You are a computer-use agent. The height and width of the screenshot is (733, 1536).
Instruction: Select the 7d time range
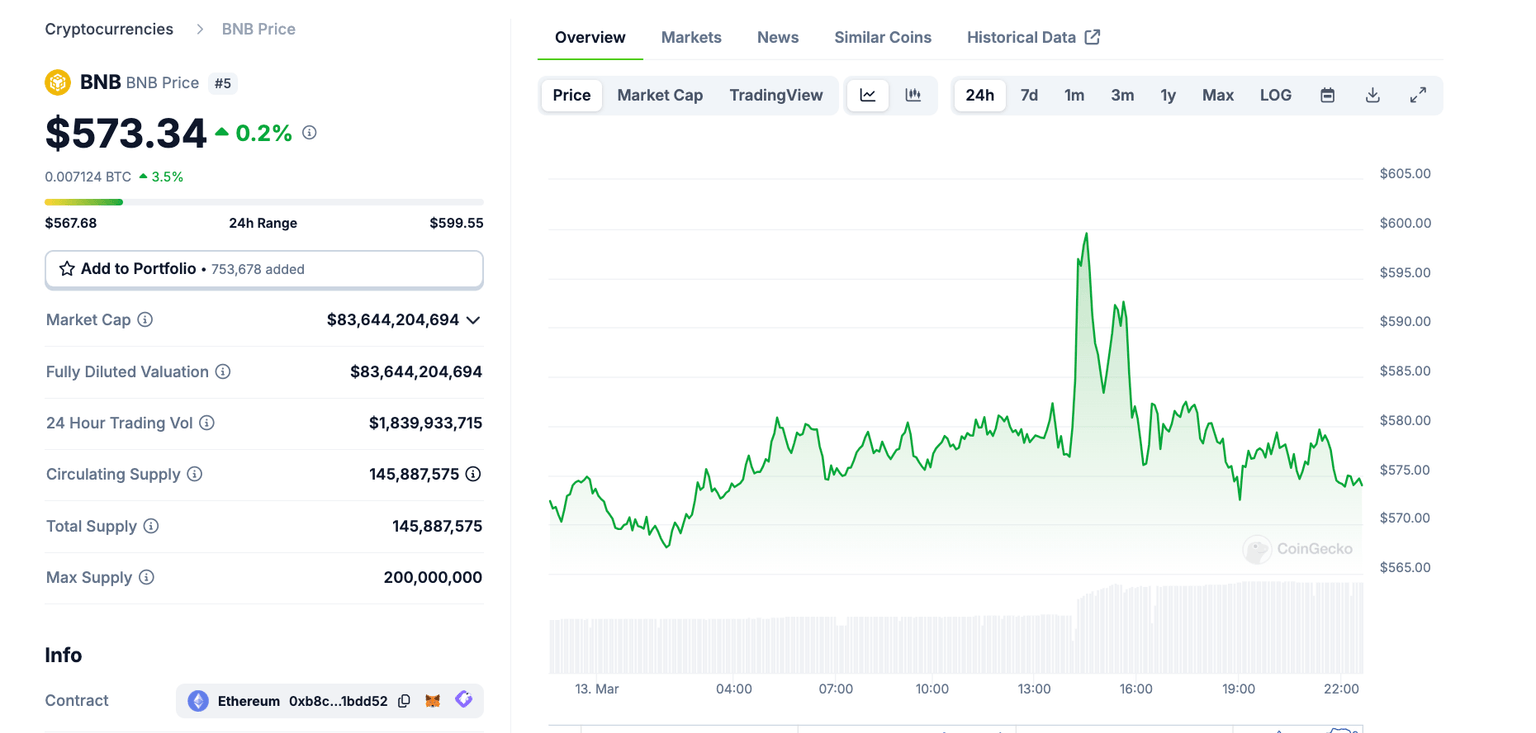pyautogui.click(x=1029, y=95)
